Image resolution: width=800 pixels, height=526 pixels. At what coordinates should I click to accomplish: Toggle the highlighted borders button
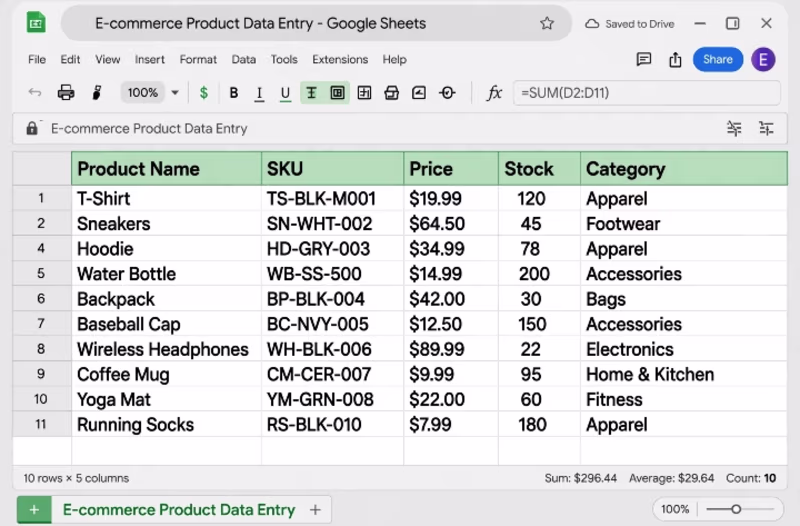[x=337, y=93]
